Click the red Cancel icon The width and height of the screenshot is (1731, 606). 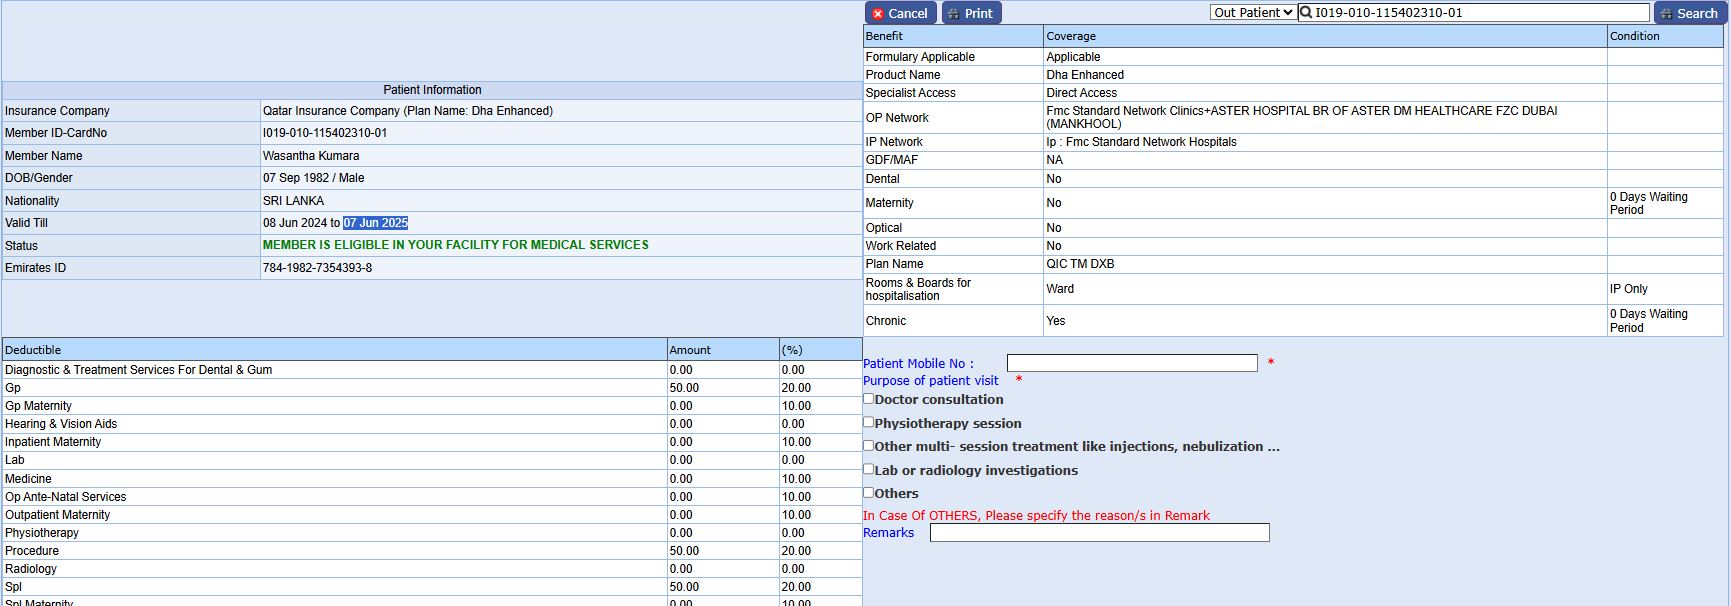[x=878, y=14]
